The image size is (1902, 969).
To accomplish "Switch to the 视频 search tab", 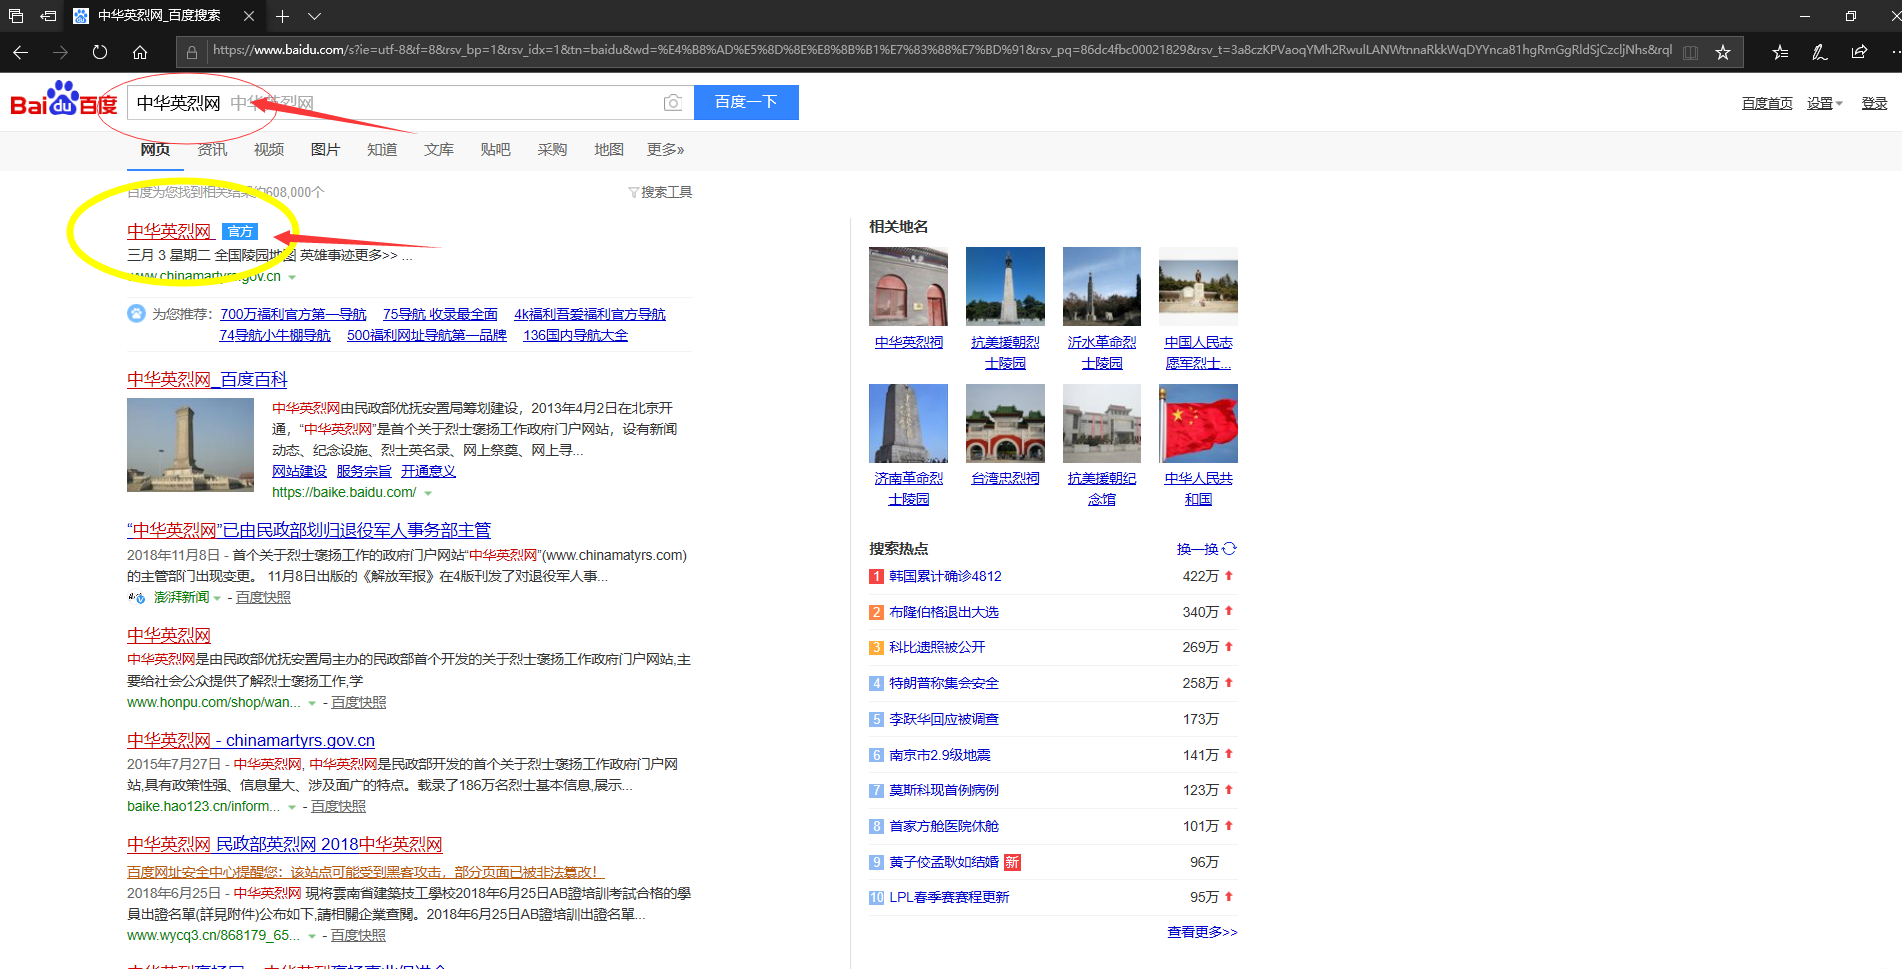I will coord(268,150).
